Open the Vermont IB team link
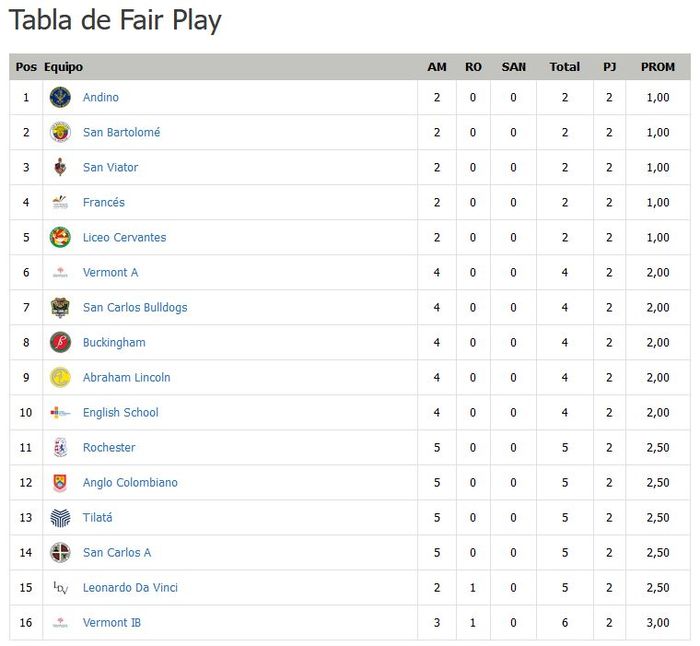 [112, 622]
